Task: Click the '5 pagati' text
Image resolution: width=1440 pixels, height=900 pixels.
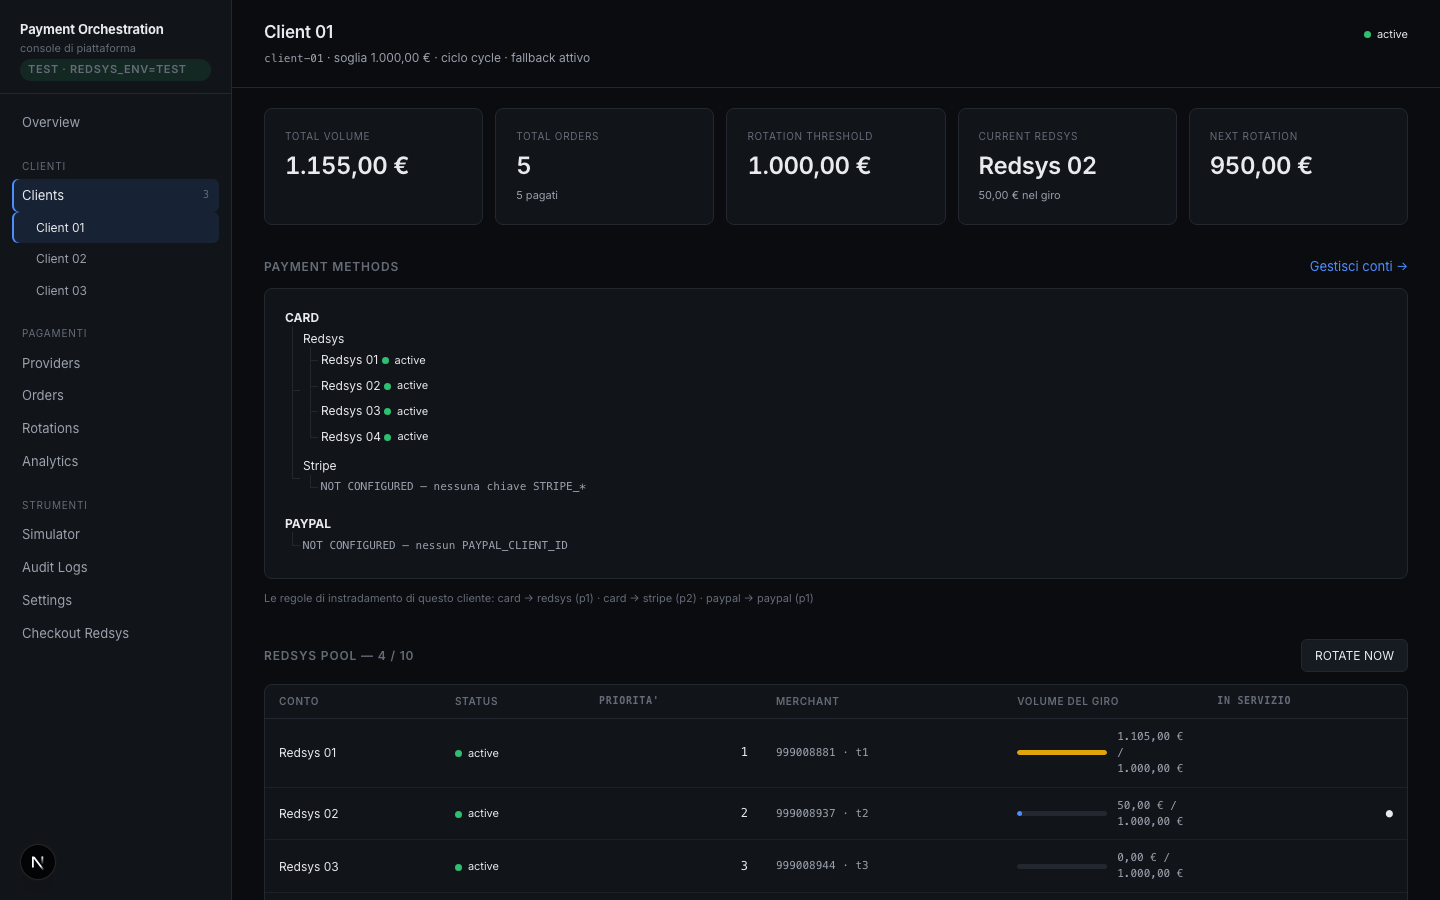Action: 537,195
